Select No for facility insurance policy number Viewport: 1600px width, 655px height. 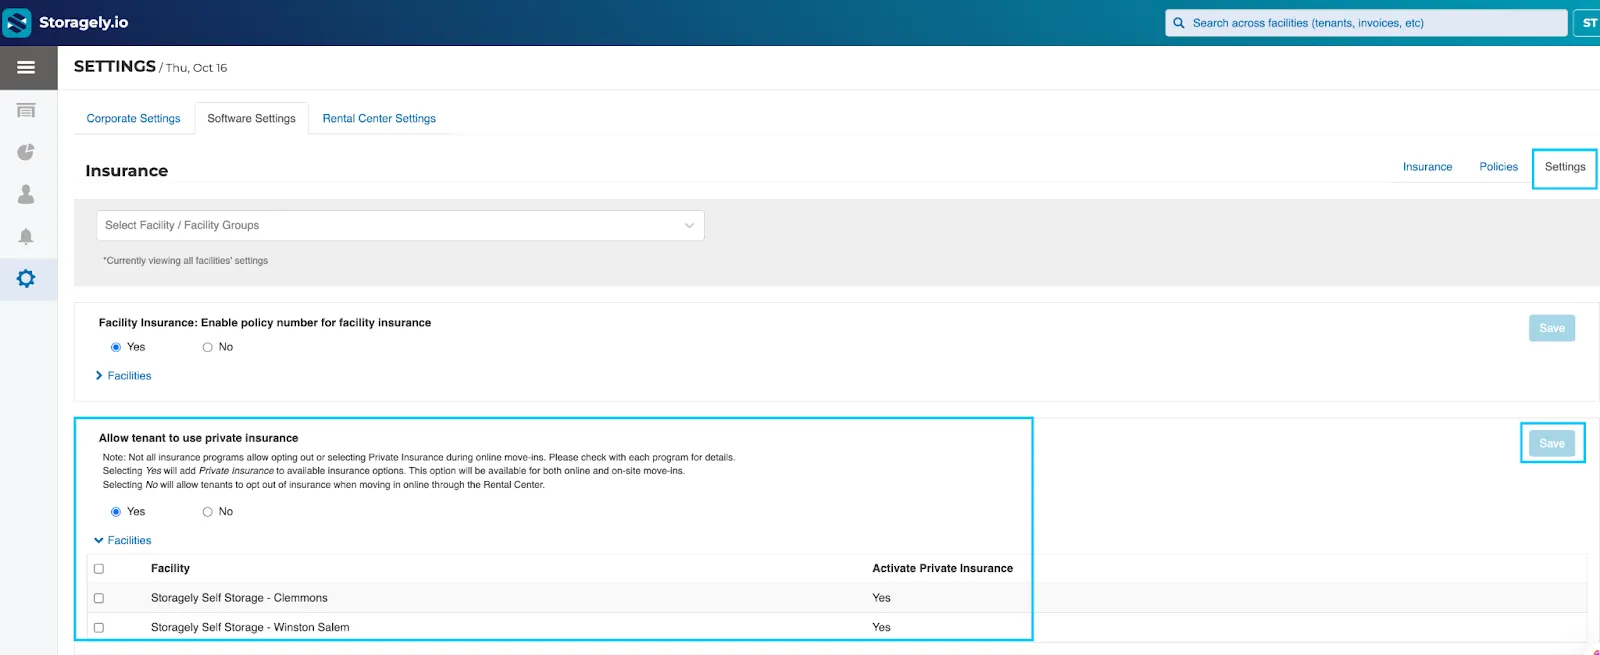click(x=208, y=347)
